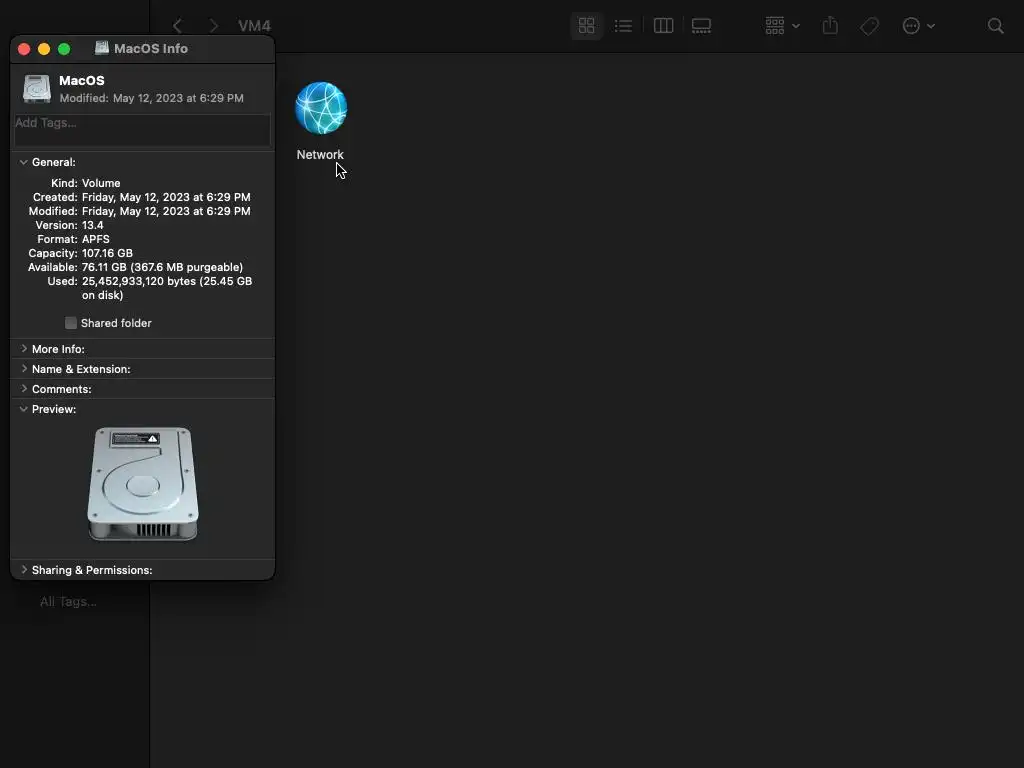The height and width of the screenshot is (768, 1024).
Task: Collapse the Preview section
Action: tap(24, 409)
